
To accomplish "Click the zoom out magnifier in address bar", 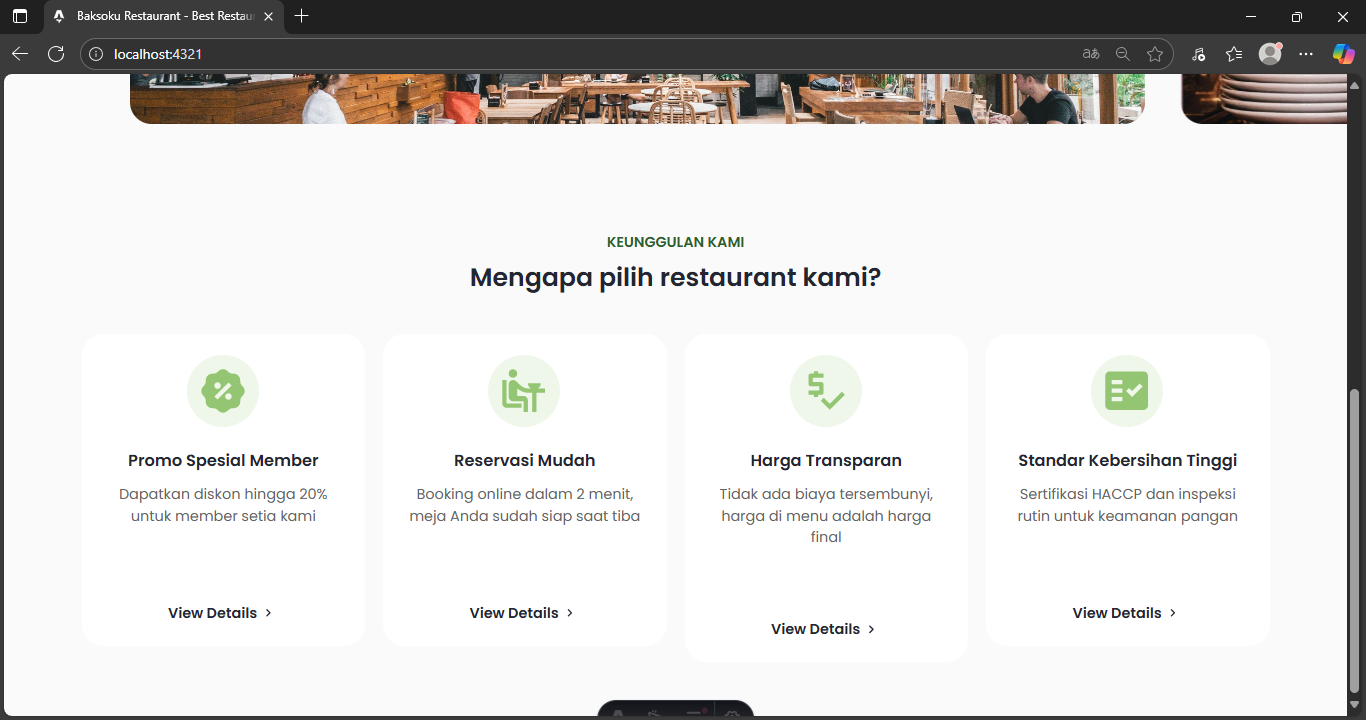I will click(x=1123, y=54).
